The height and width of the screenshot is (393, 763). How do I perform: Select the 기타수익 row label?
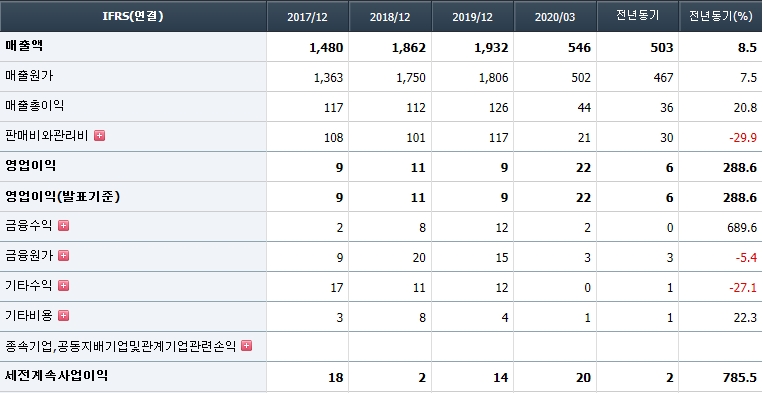point(28,286)
